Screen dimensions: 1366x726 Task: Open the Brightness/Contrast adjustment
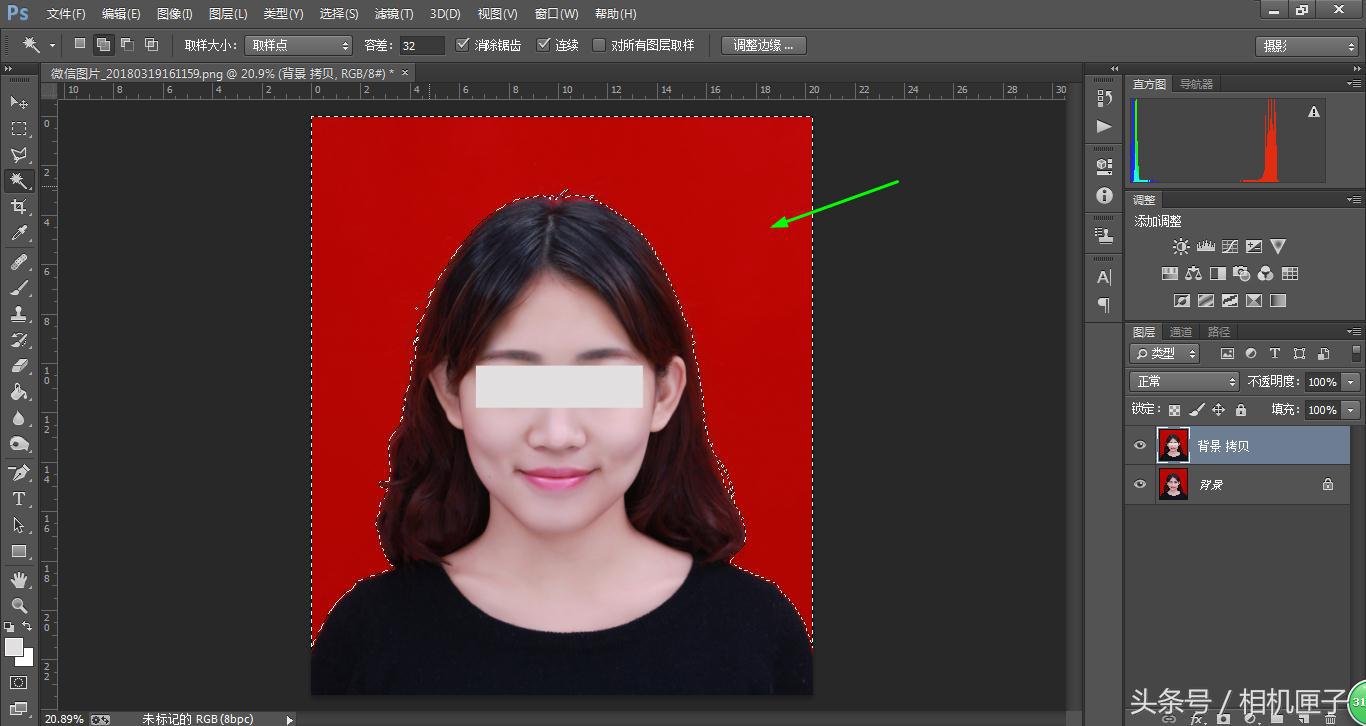click(1180, 245)
